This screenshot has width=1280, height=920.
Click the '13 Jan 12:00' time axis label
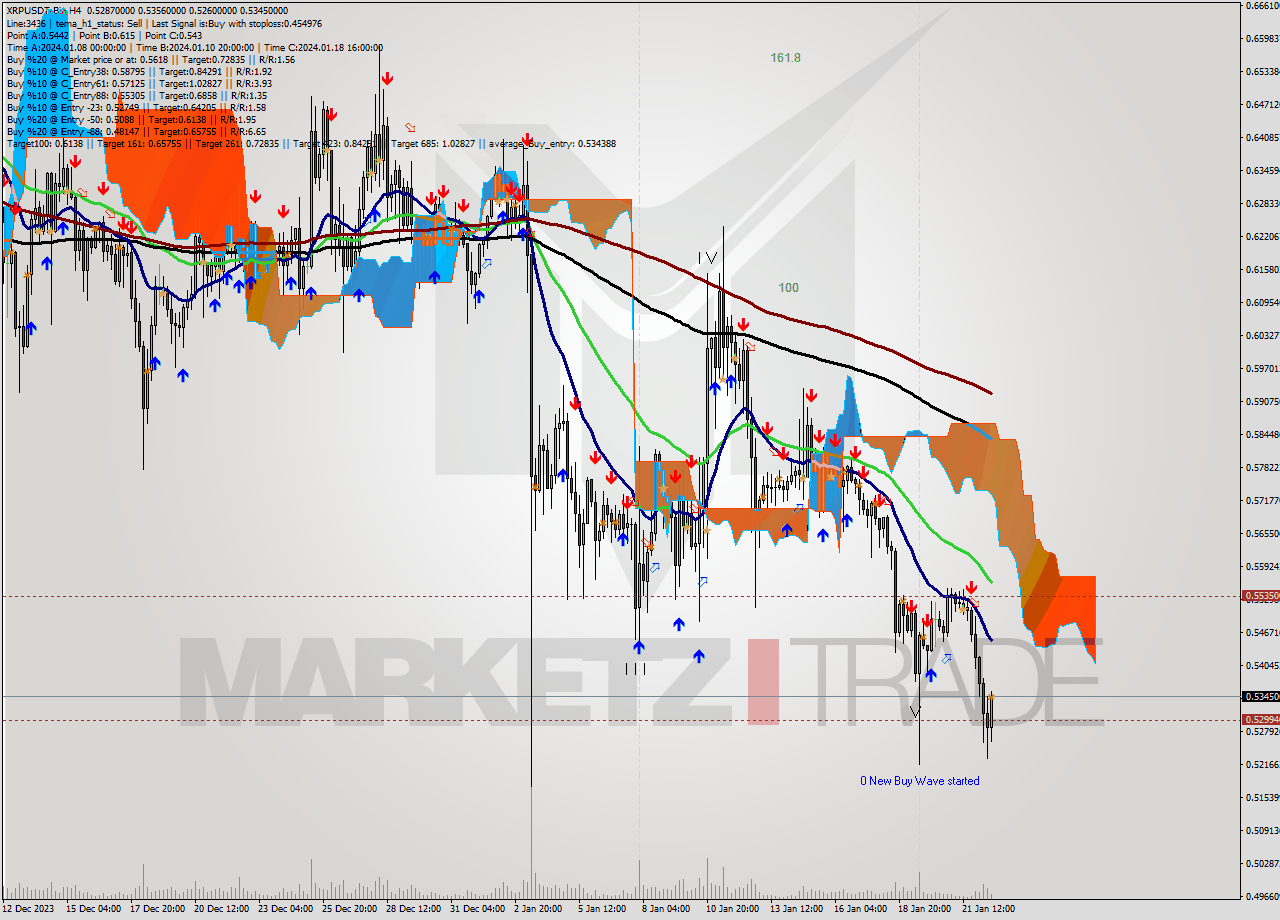coord(796,909)
